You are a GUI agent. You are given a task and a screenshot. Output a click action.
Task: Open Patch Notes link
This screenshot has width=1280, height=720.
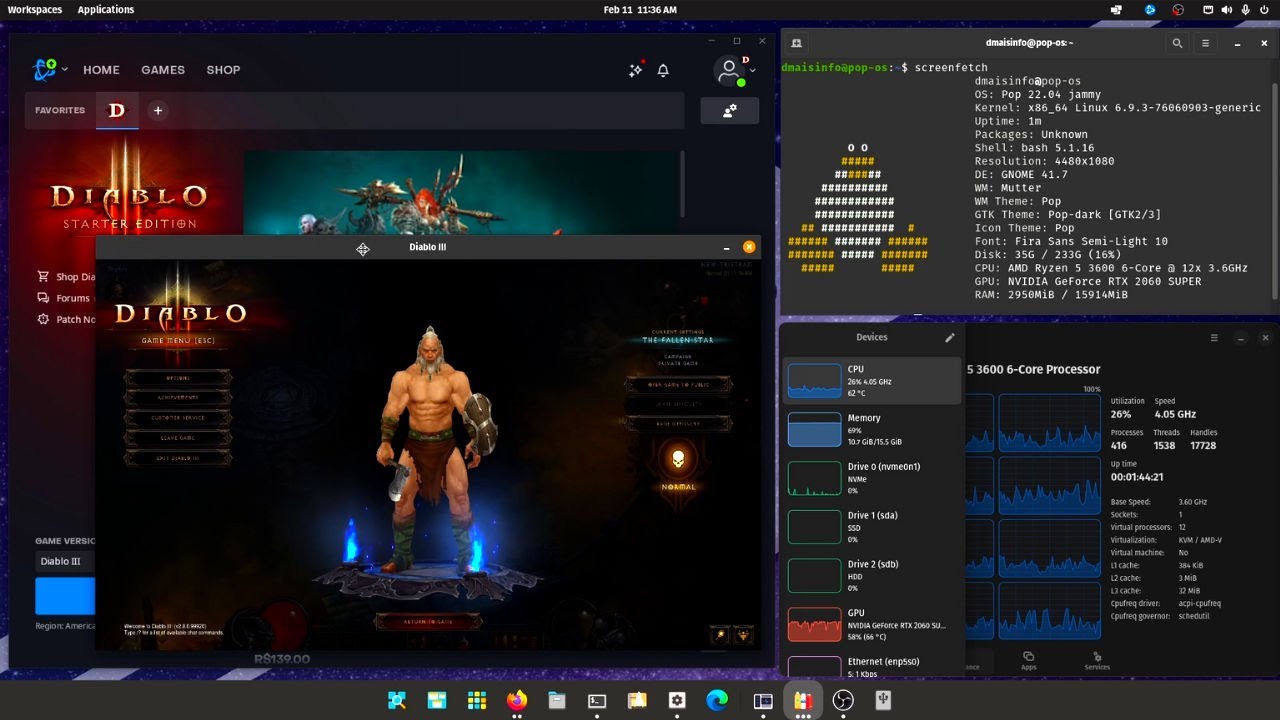(x=66, y=319)
